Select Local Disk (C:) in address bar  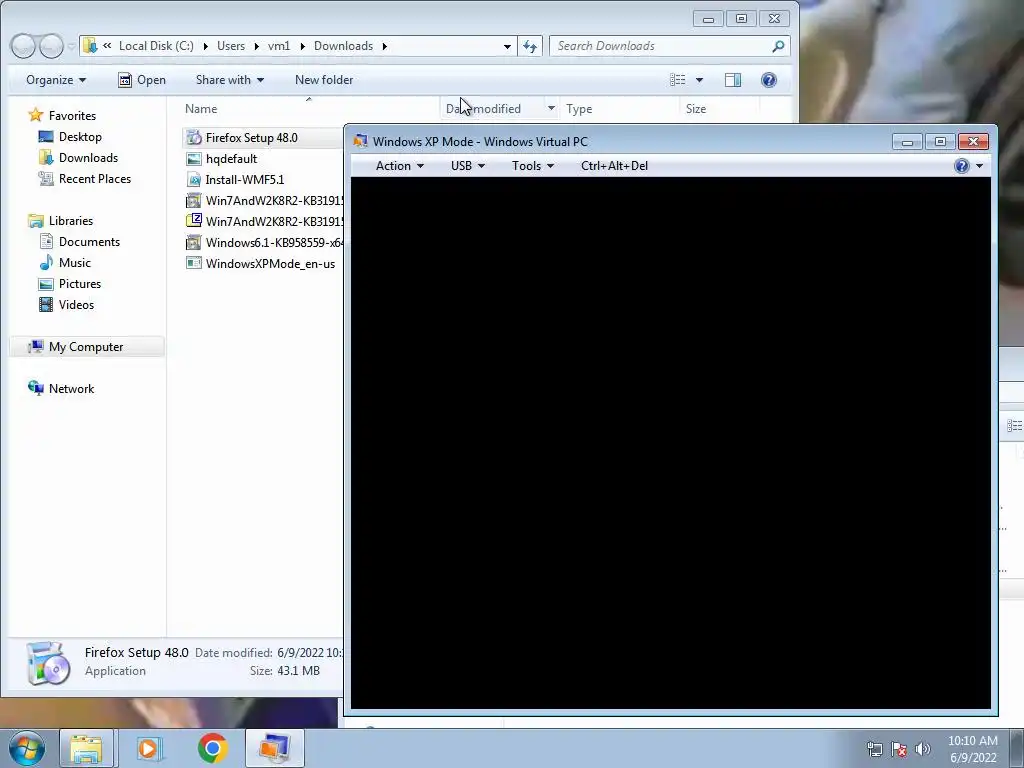click(x=156, y=46)
